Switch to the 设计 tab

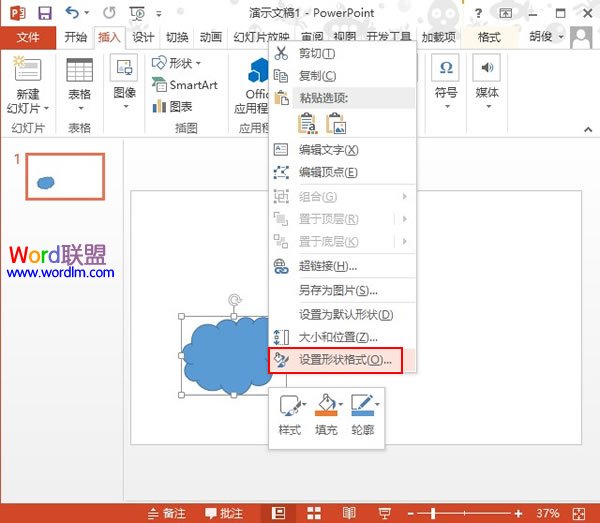(143, 37)
